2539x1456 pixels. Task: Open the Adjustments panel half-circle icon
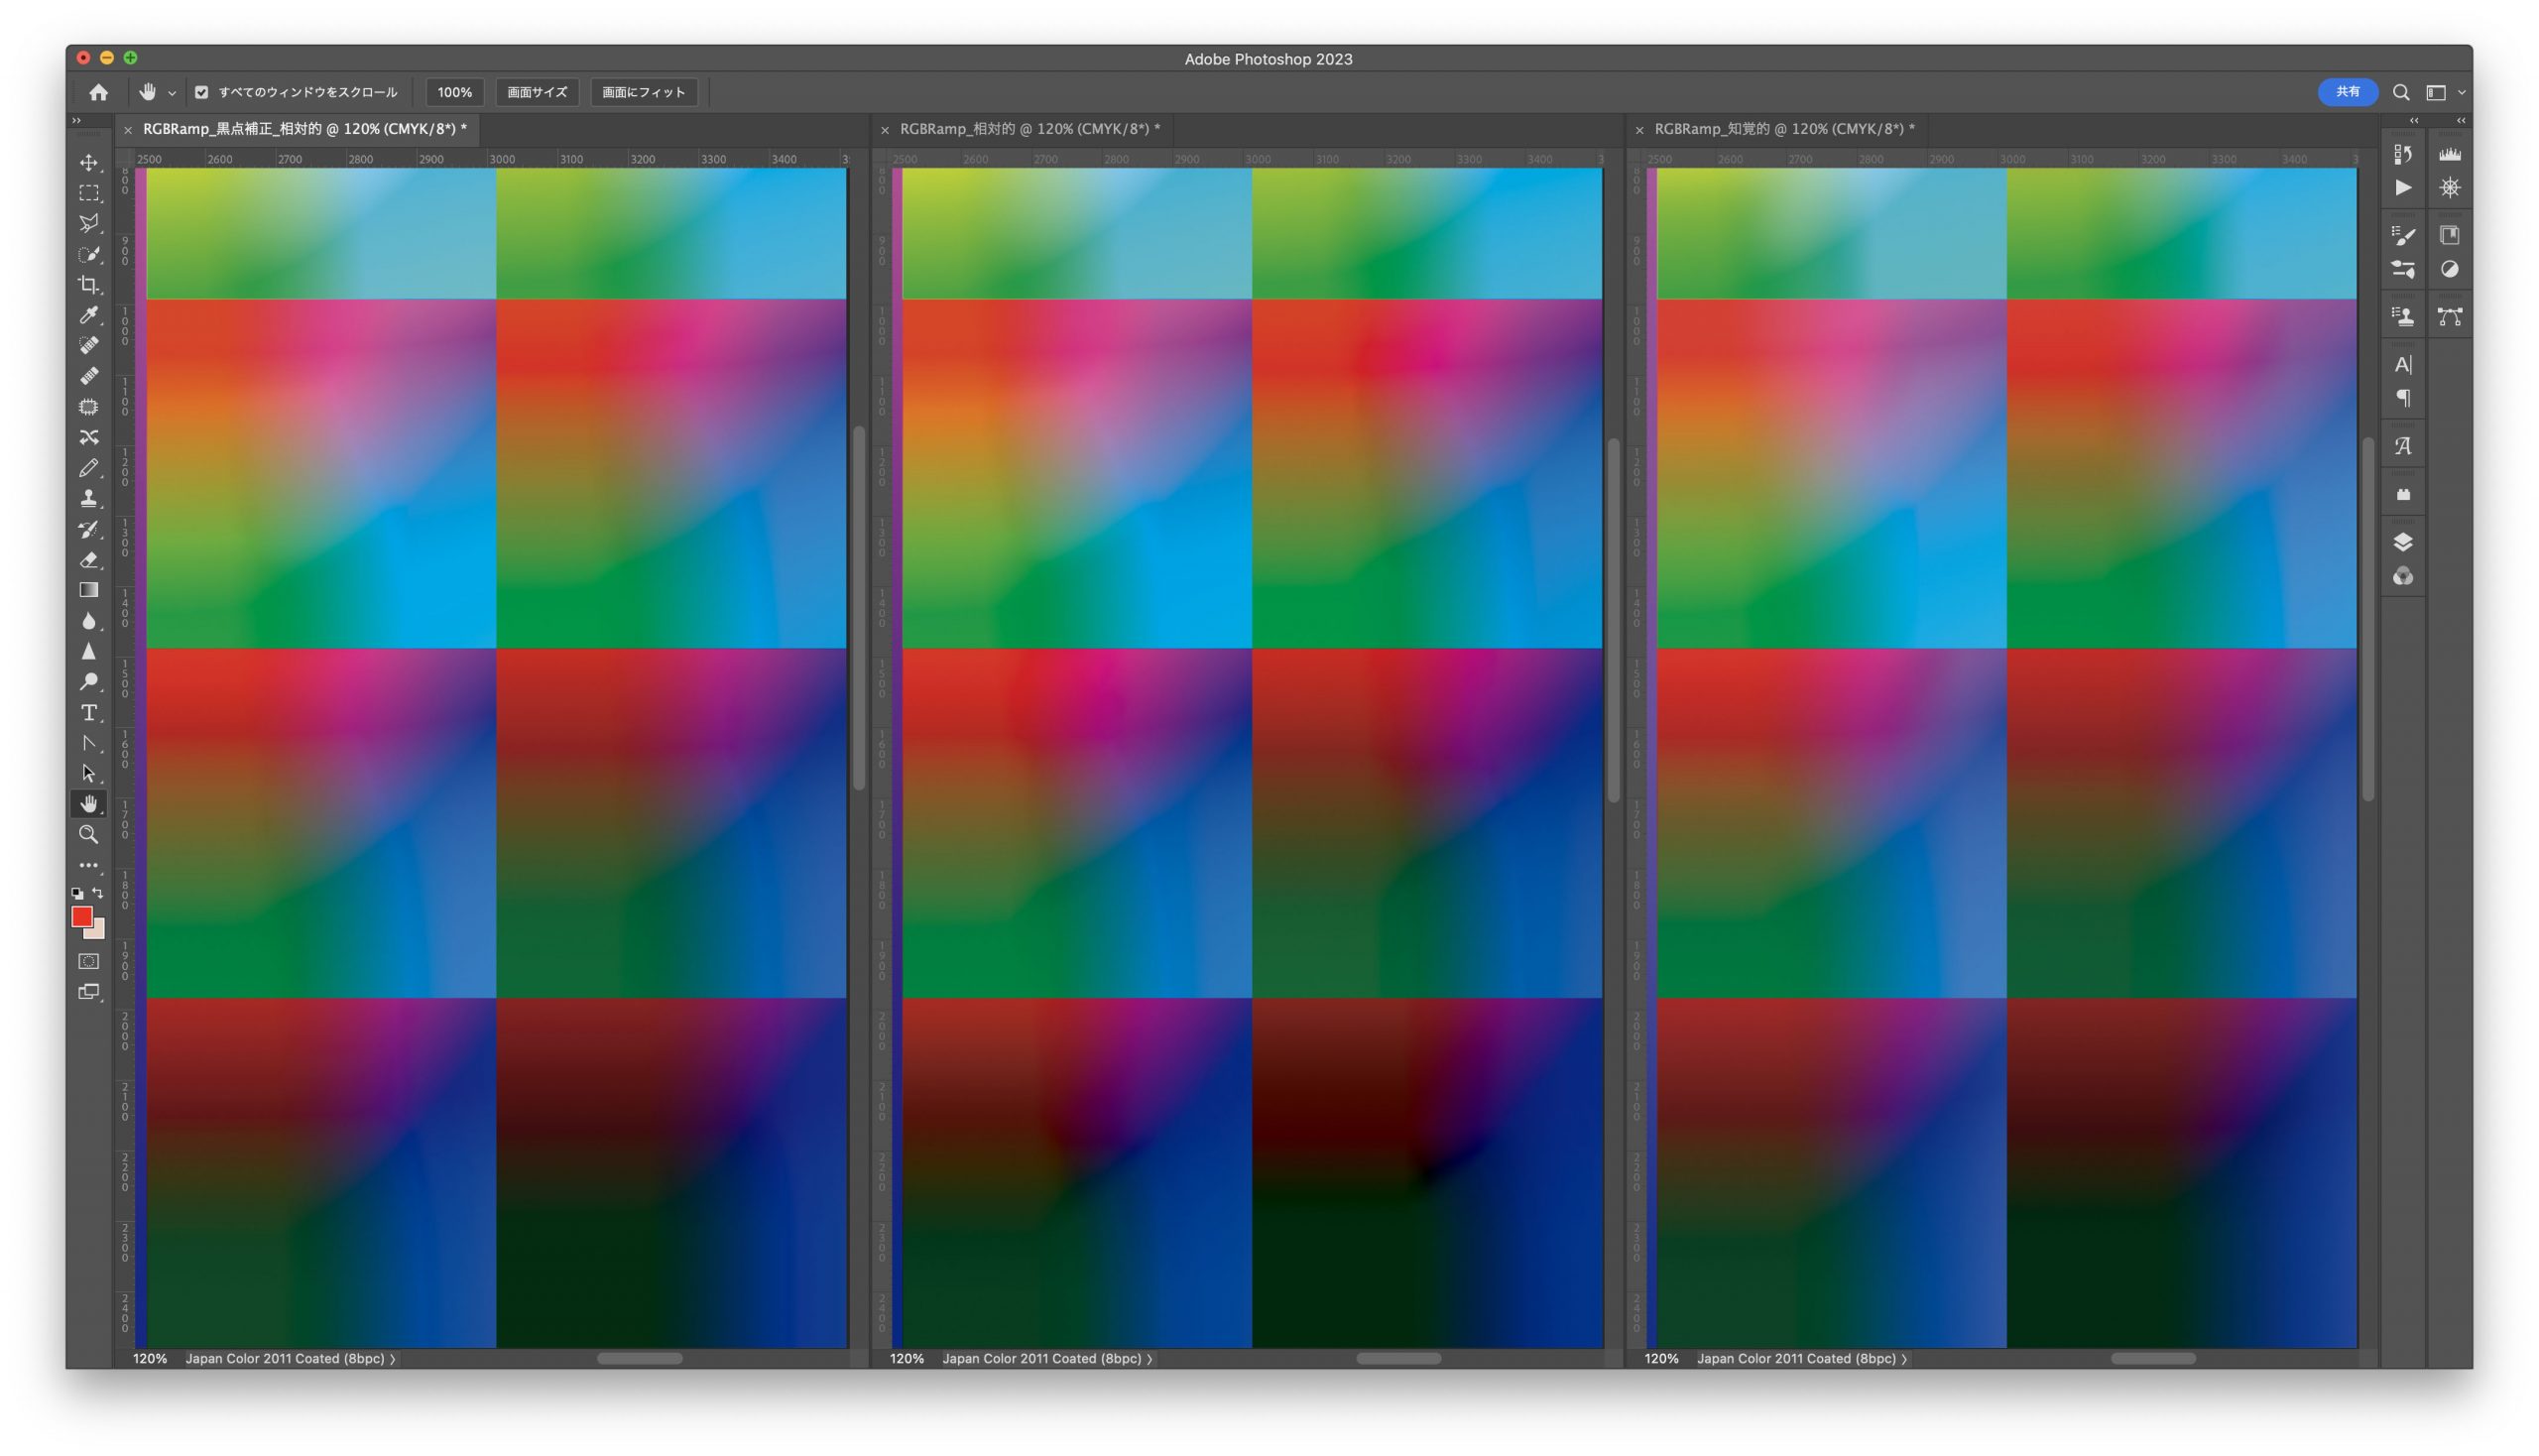tap(2450, 269)
